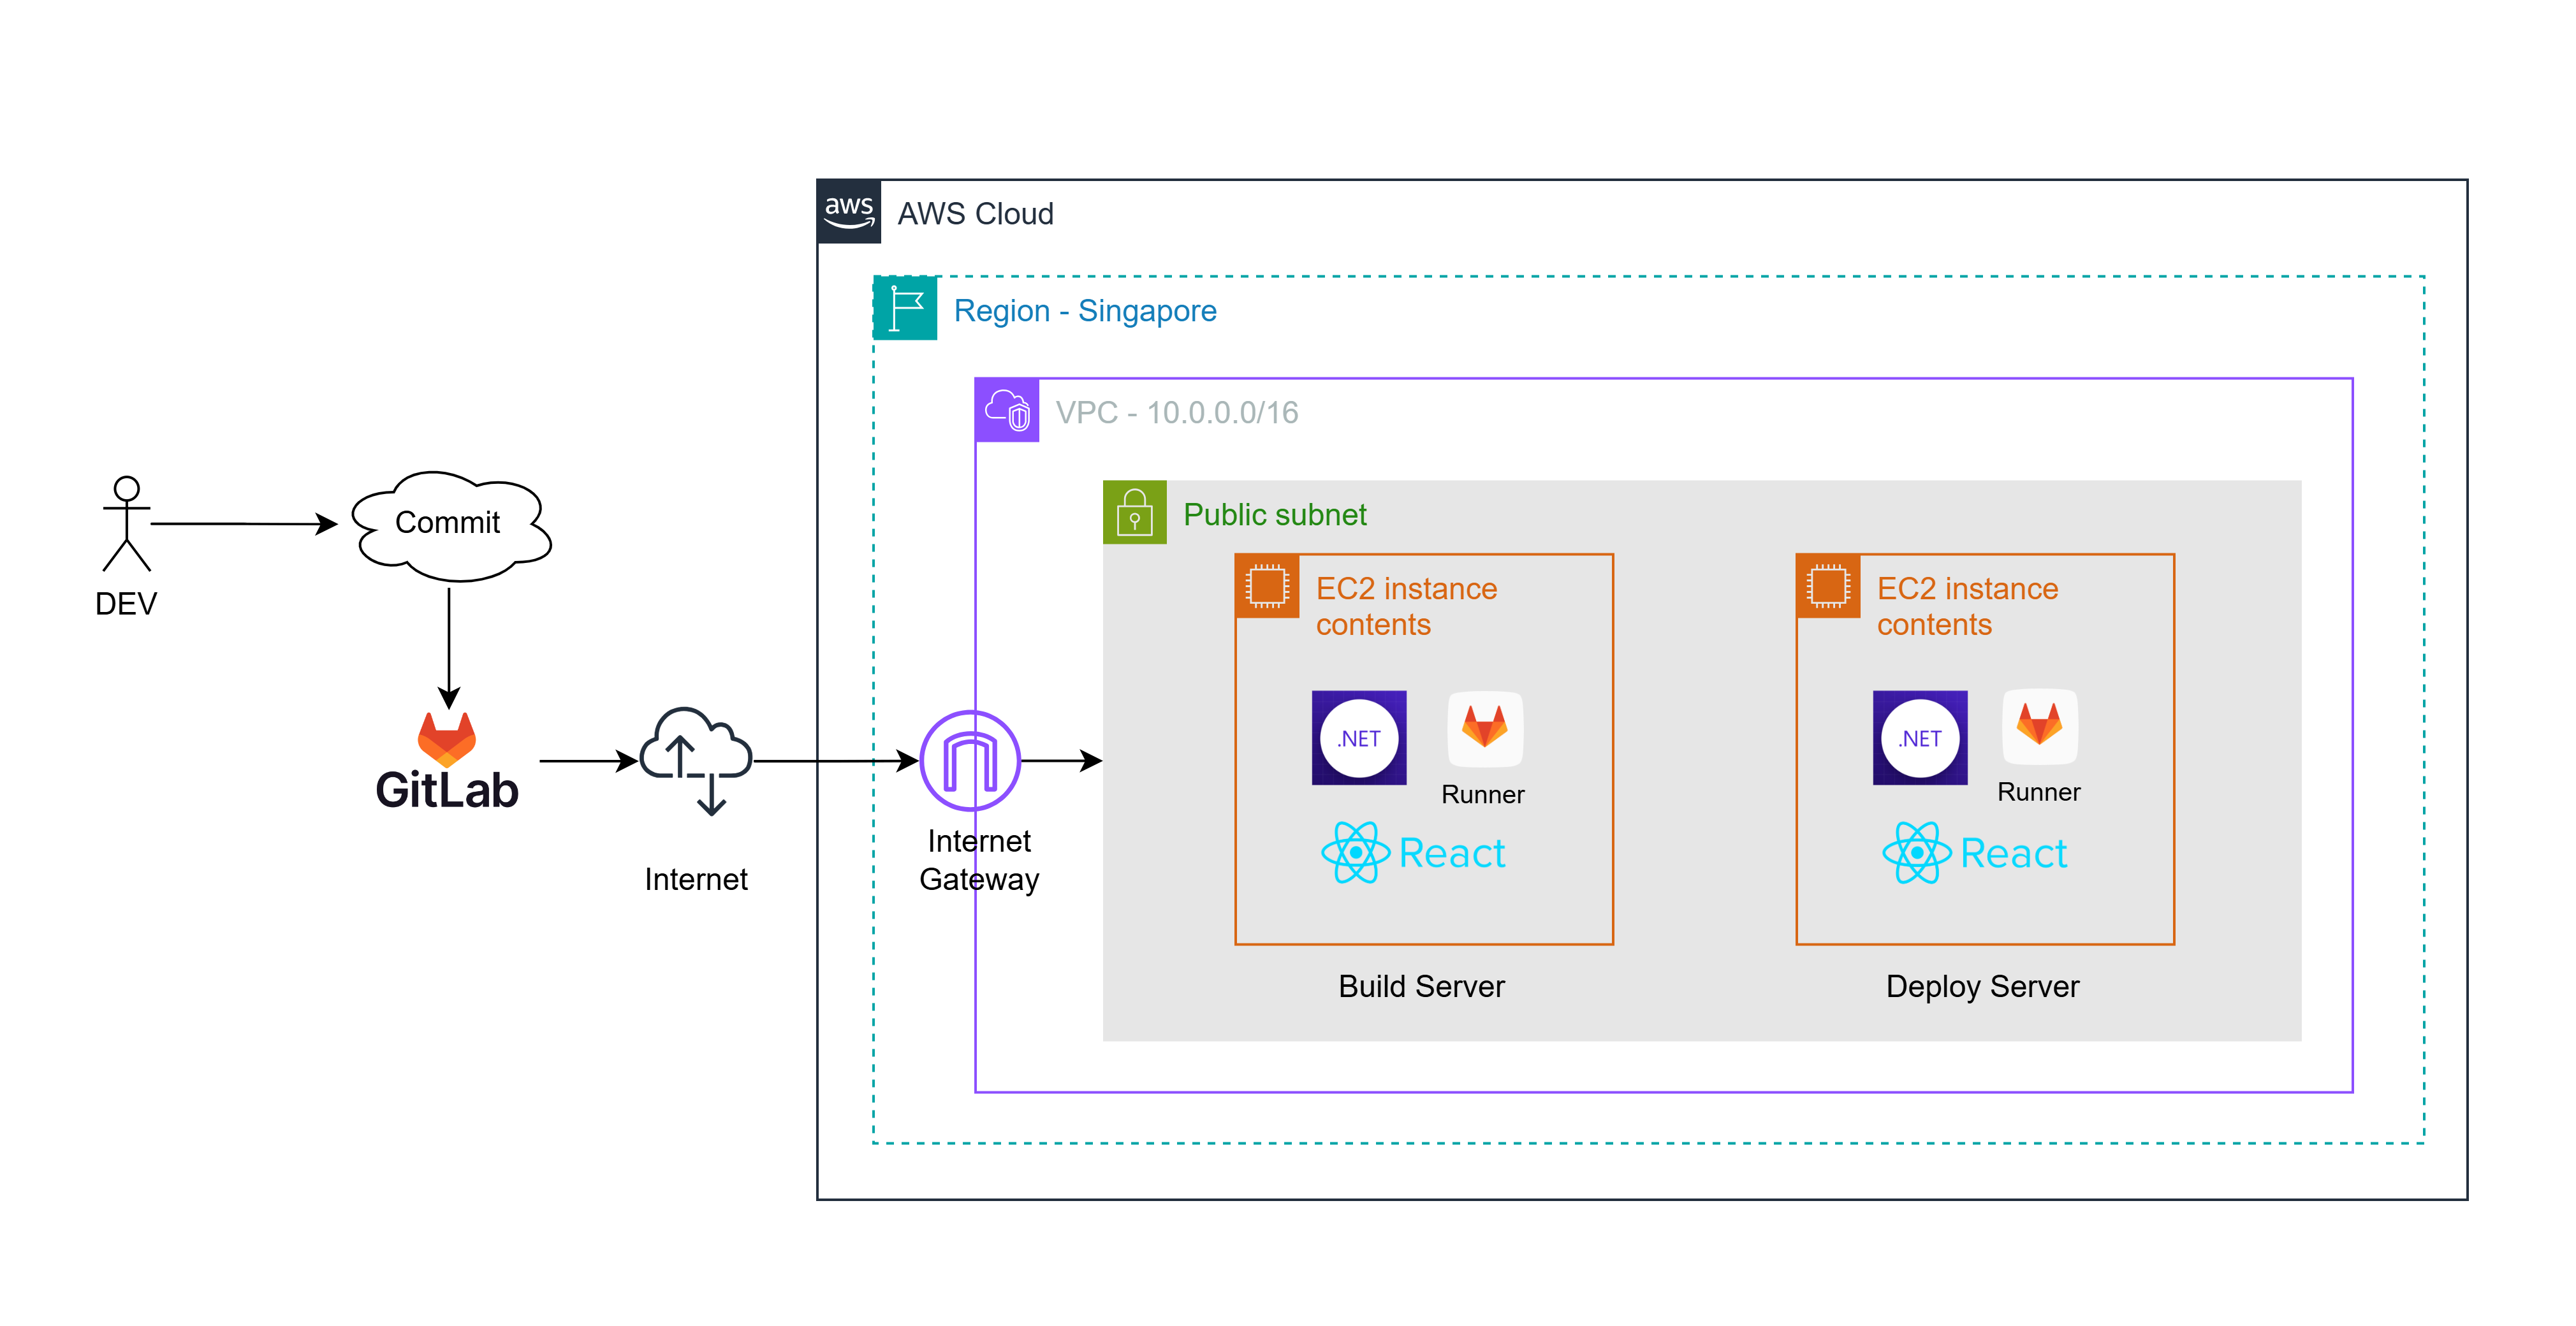Click the React atom logo in Deploy Server
Image resolution: width=2576 pixels, height=1326 pixels.
point(1917,852)
